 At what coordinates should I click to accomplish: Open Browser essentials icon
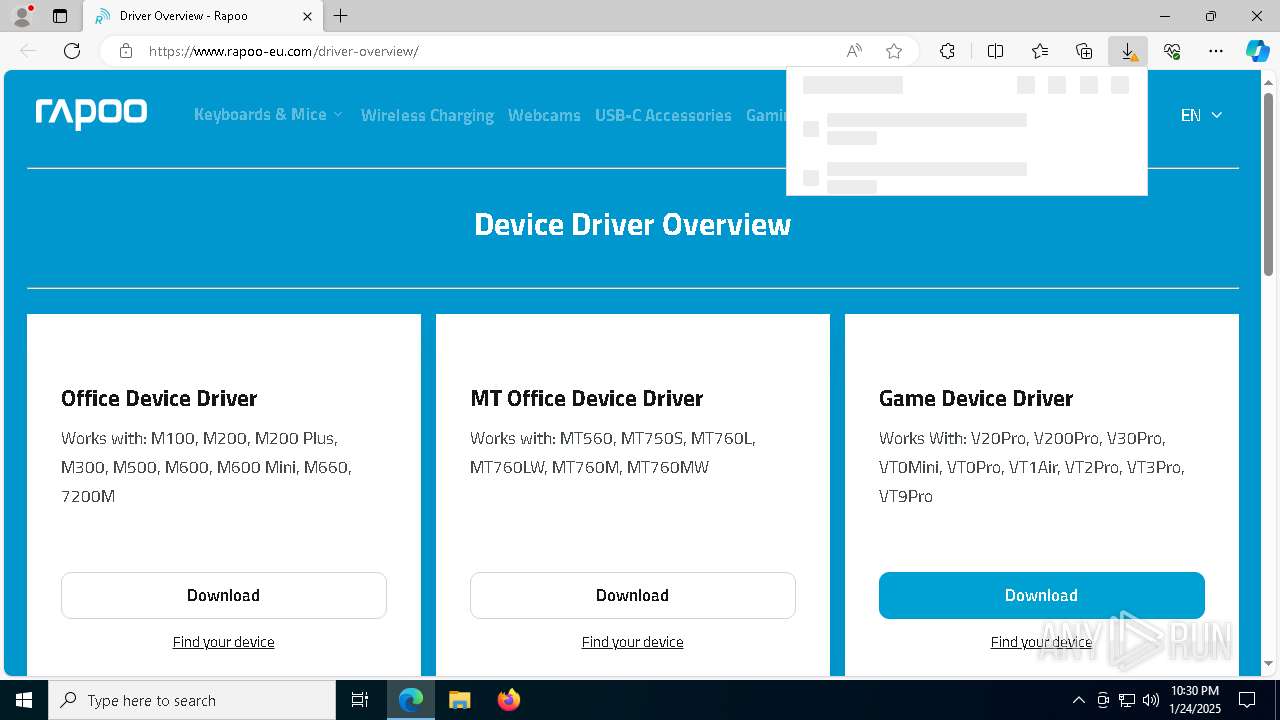[1172, 51]
